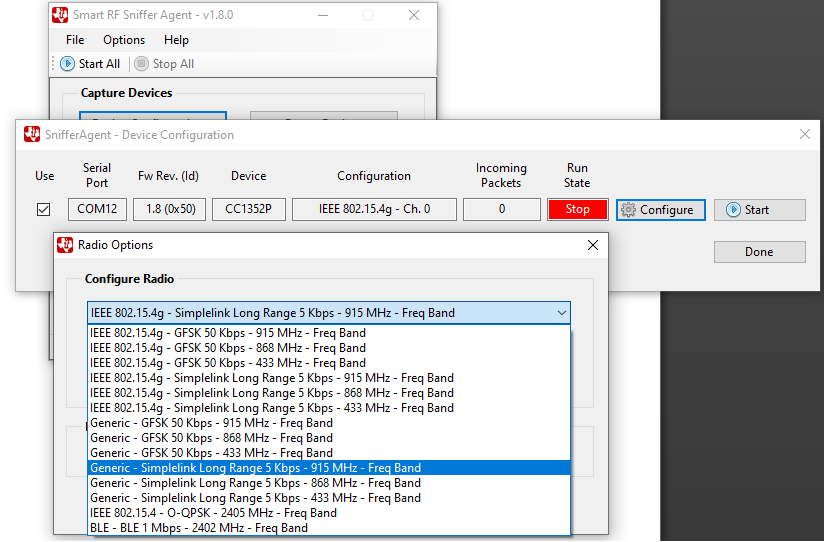Image resolution: width=826 pixels, height=542 pixels.
Task: Click the CC1352P device field
Action: (x=249, y=209)
